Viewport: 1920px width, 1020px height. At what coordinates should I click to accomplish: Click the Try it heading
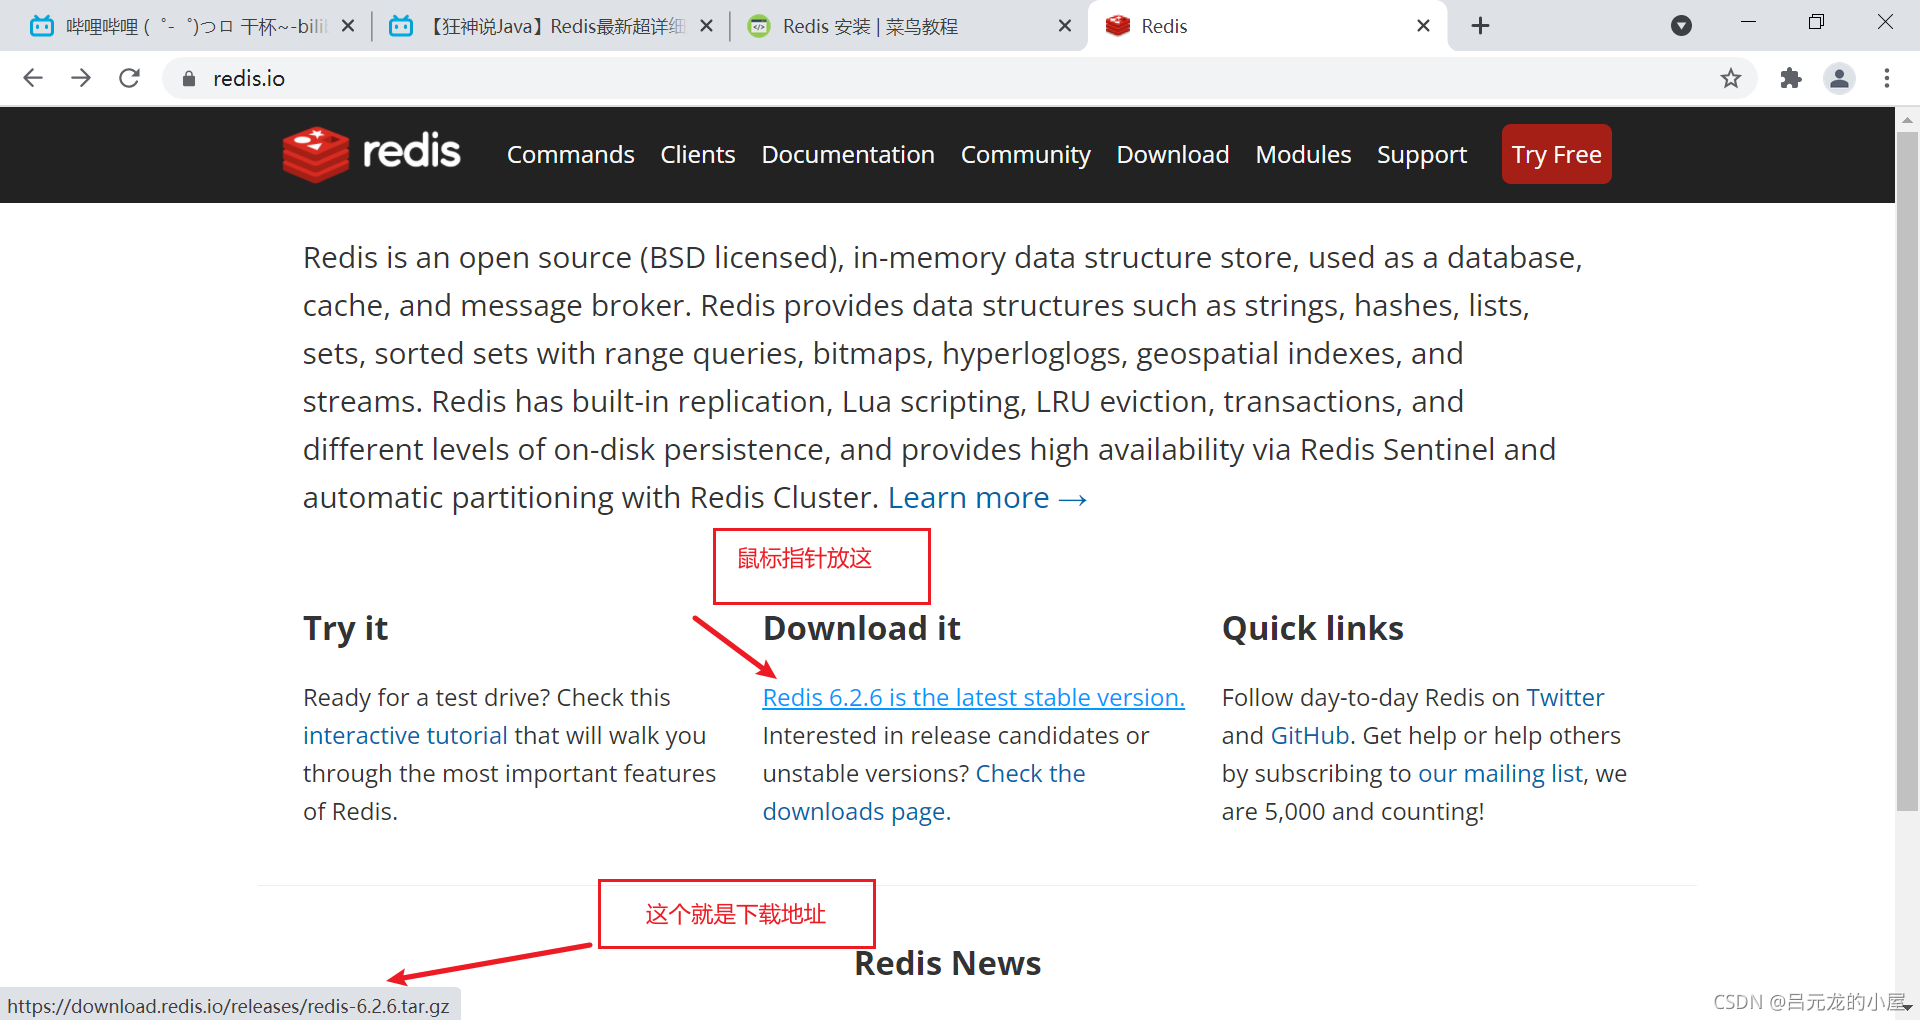(345, 629)
